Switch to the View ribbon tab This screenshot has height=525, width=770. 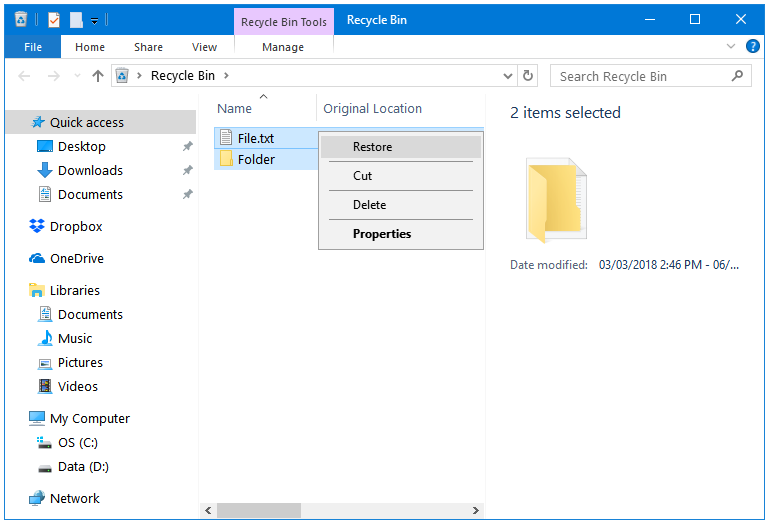[x=204, y=47]
